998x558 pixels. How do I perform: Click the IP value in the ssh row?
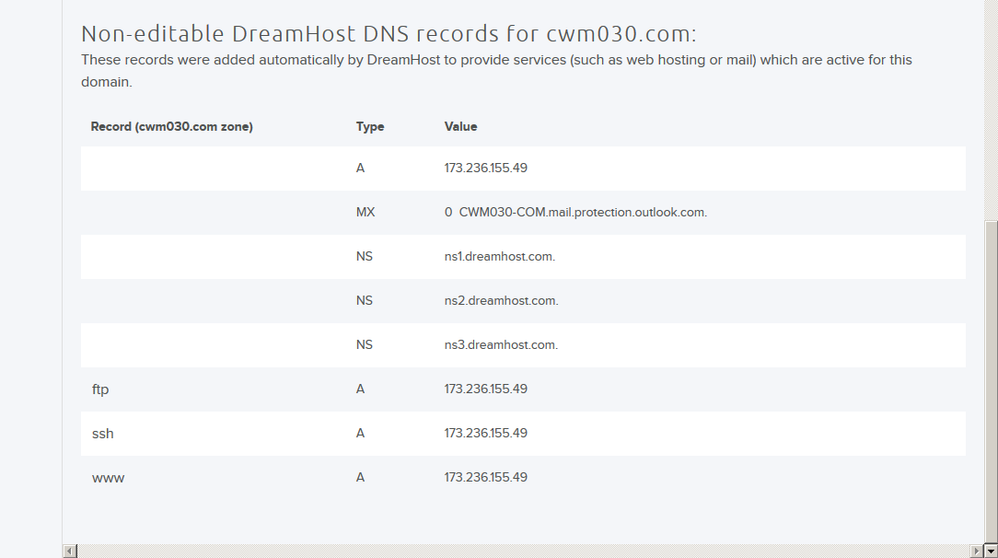point(486,433)
